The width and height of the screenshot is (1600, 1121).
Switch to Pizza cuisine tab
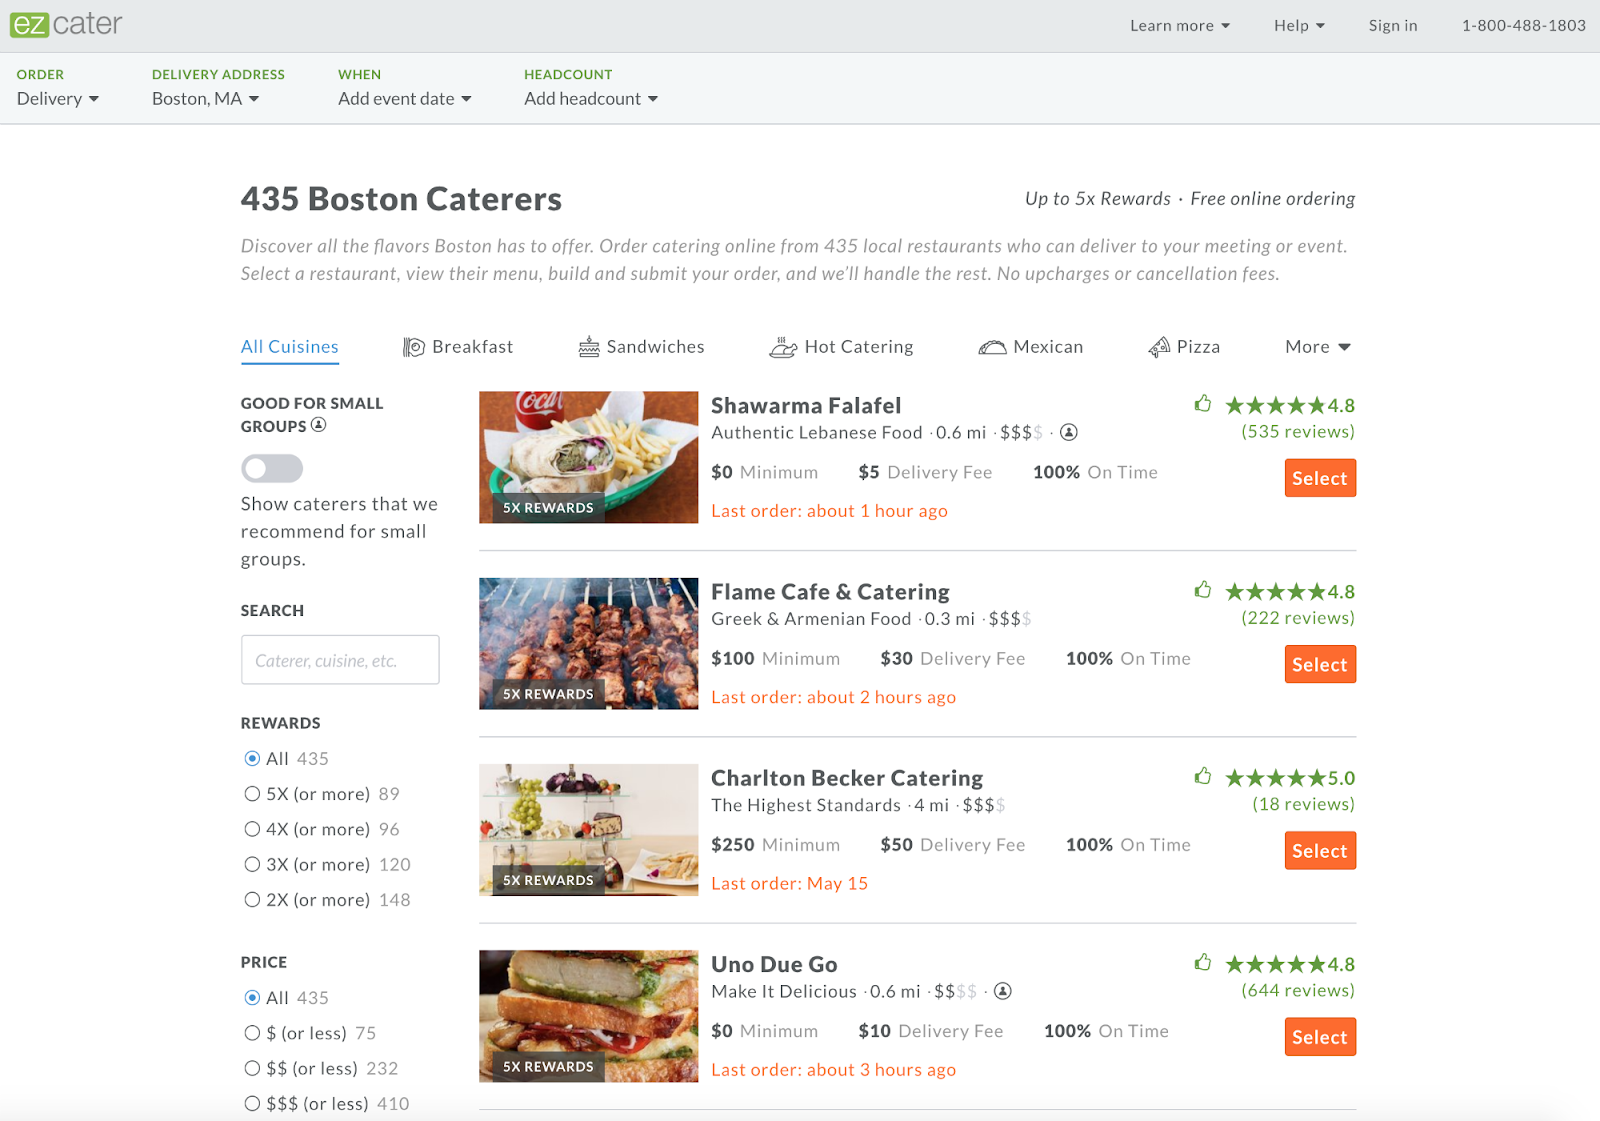coord(1184,347)
